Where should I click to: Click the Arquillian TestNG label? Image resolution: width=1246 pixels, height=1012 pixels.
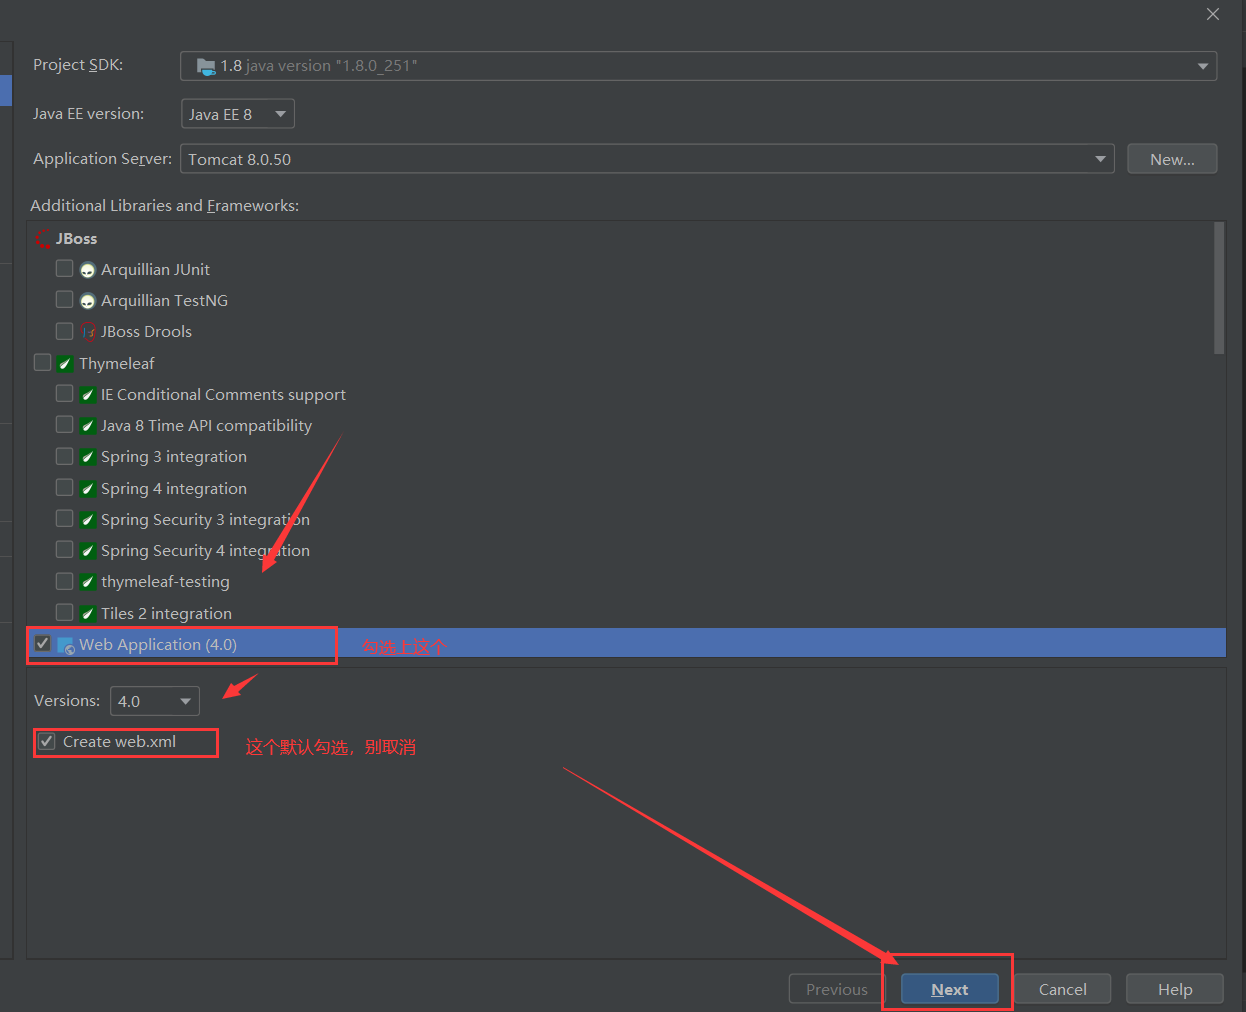tap(164, 301)
